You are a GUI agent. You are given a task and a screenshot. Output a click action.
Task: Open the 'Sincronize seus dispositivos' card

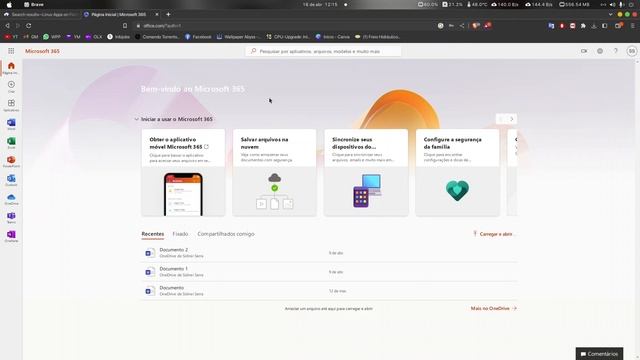click(x=366, y=173)
